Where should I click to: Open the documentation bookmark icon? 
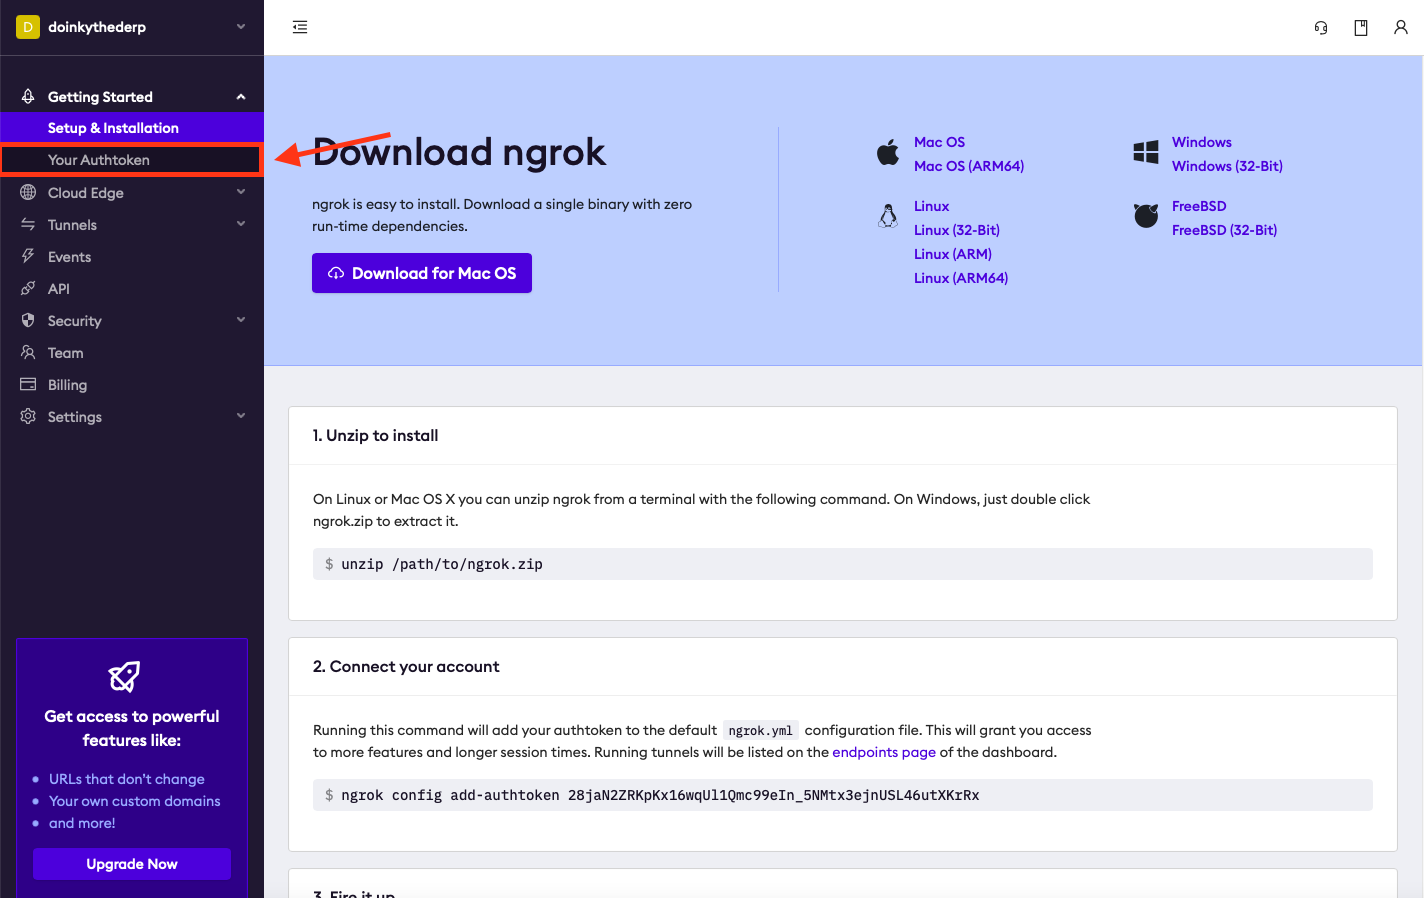click(1361, 28)
